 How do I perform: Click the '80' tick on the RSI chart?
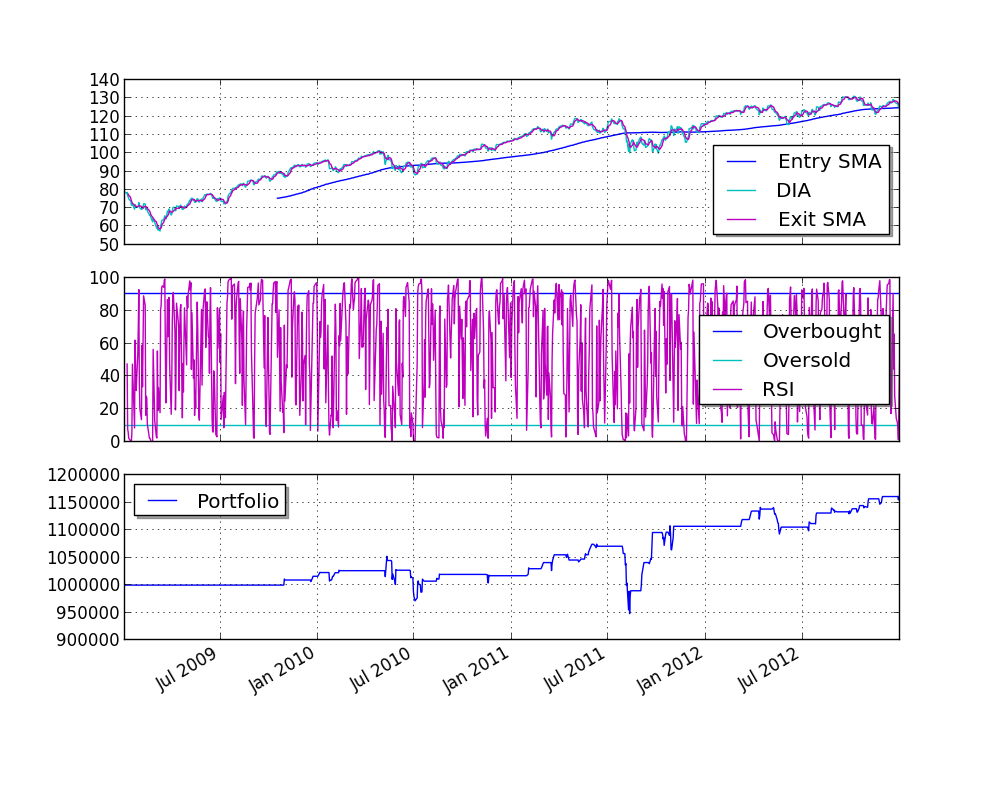(109, 311)
